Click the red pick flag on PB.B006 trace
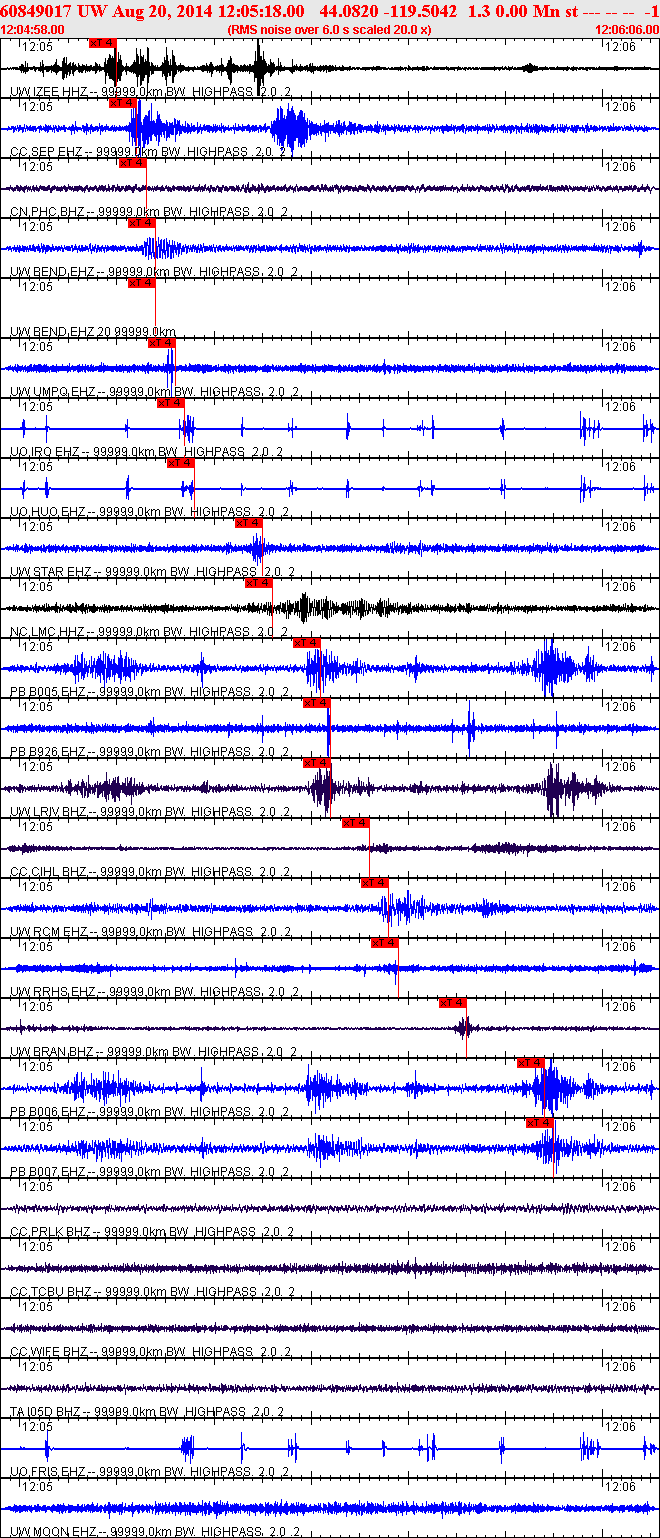 530,1063
